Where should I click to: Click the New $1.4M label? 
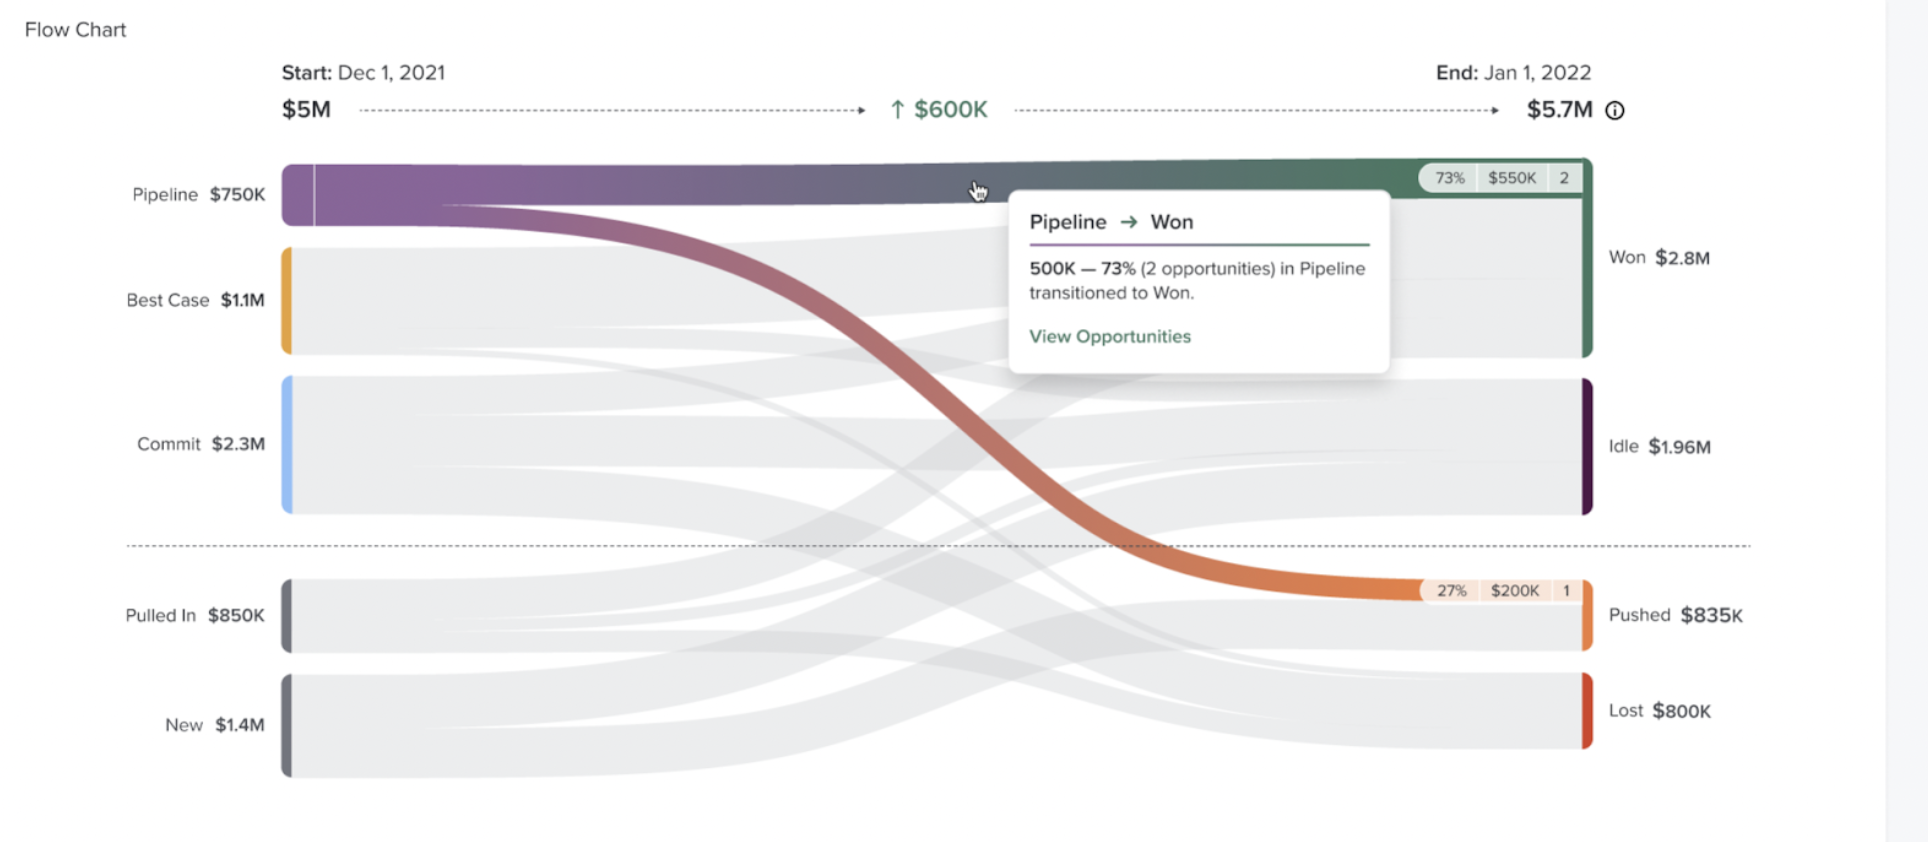coord(214,725)
